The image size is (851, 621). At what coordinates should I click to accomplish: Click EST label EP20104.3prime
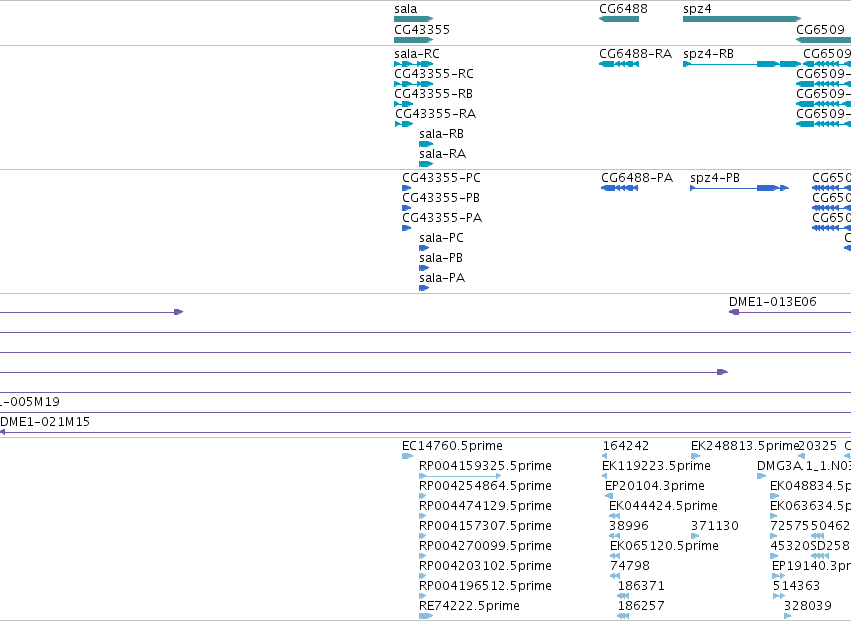tap(655, 486)
